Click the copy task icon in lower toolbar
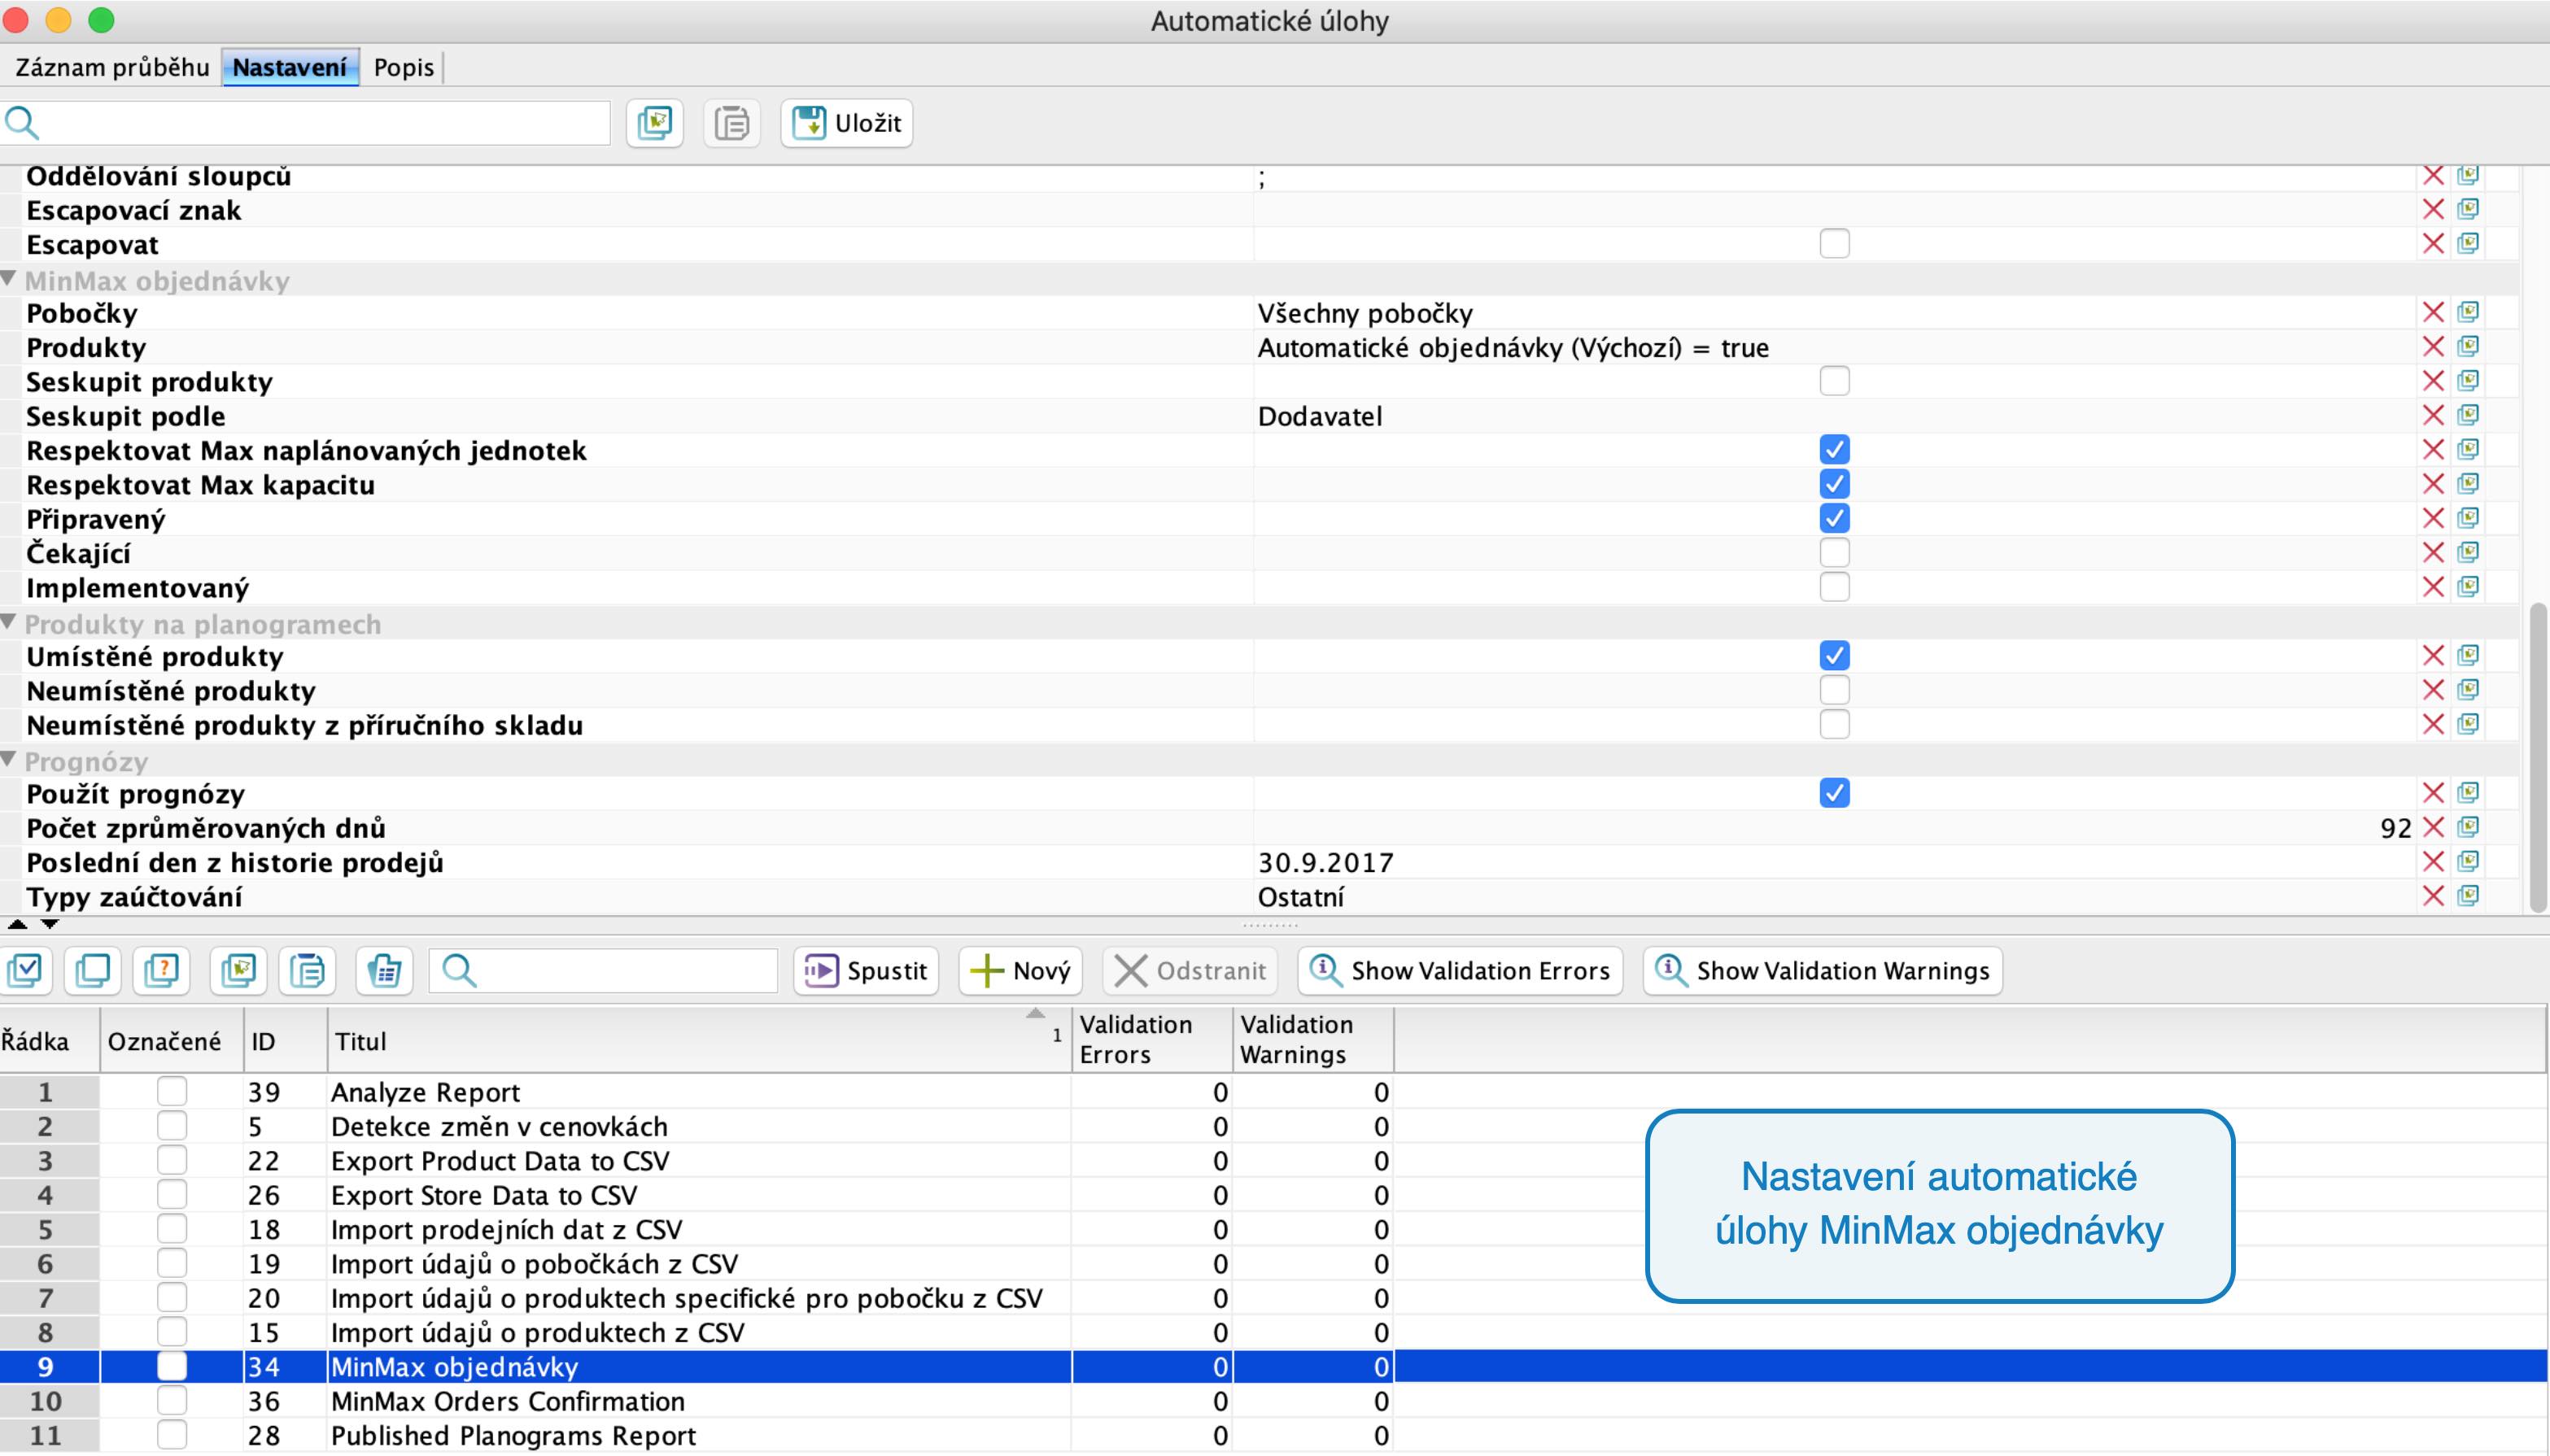This screenshot has width=2550, height=1456. [x=238, y=970]
